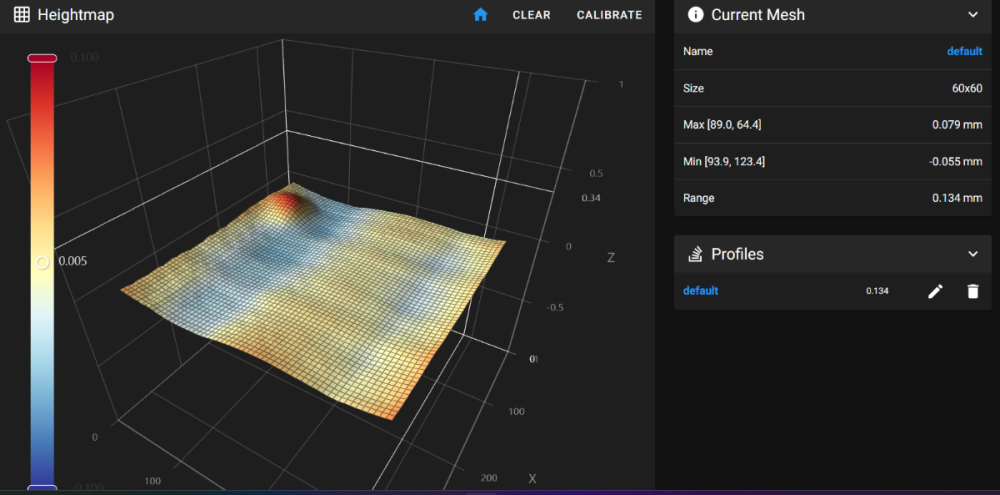Click the Range 0.134 mm row
The height and width of the screenshot is (495, 1000).
pos(832,198)
